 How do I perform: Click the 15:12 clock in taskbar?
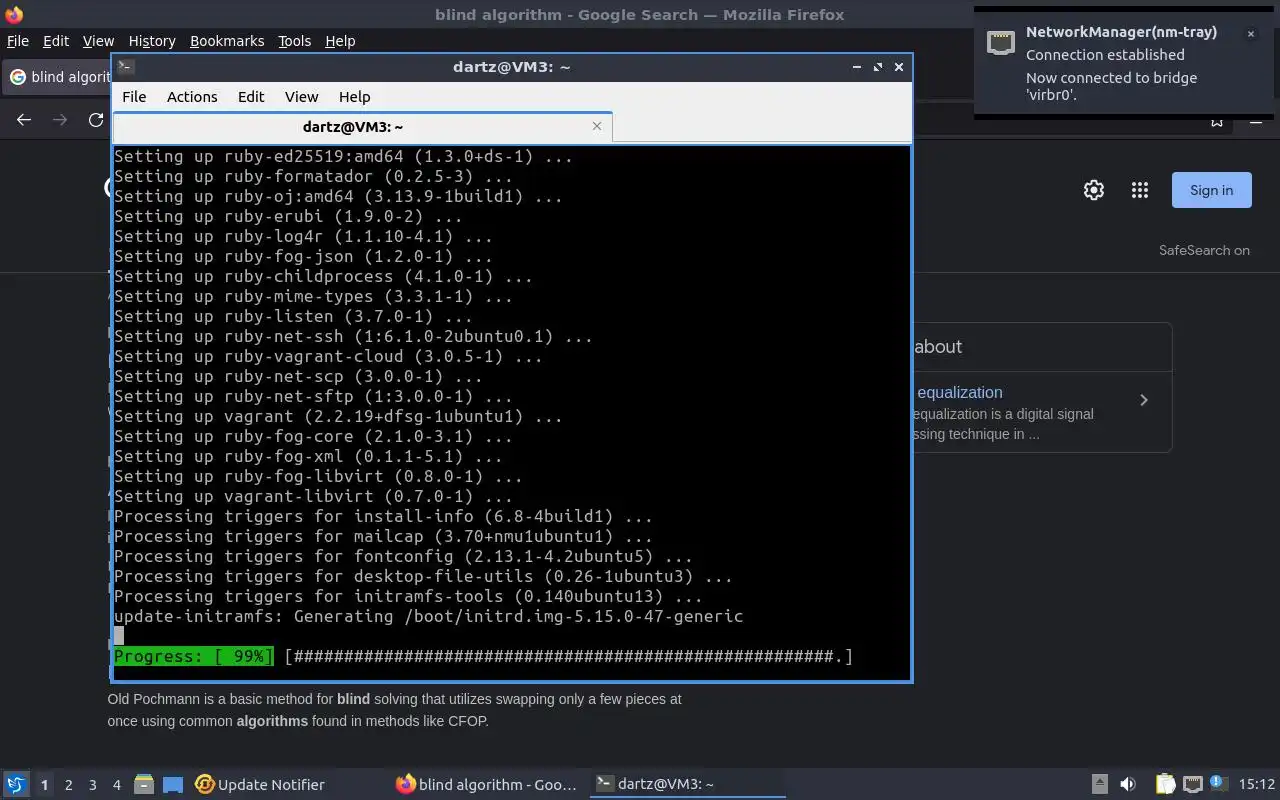coord(1257,785)
